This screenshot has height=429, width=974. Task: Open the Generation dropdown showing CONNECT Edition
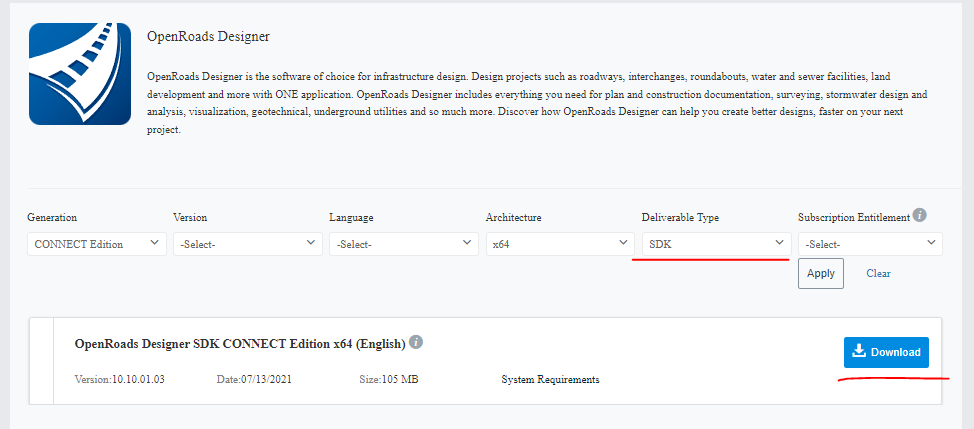[x=97, y=244]
